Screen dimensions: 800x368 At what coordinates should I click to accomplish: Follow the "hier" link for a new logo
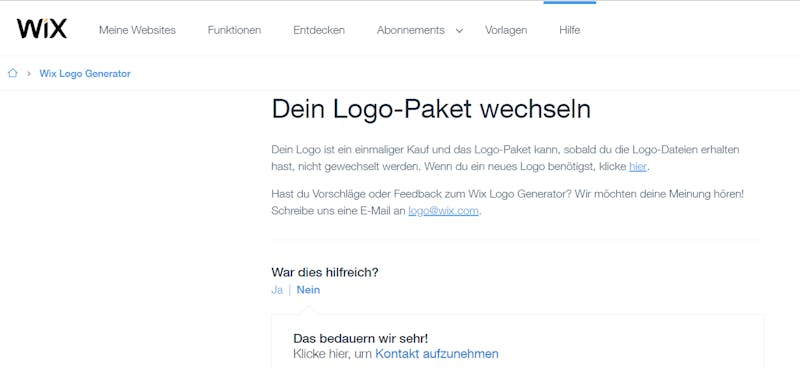638,166
